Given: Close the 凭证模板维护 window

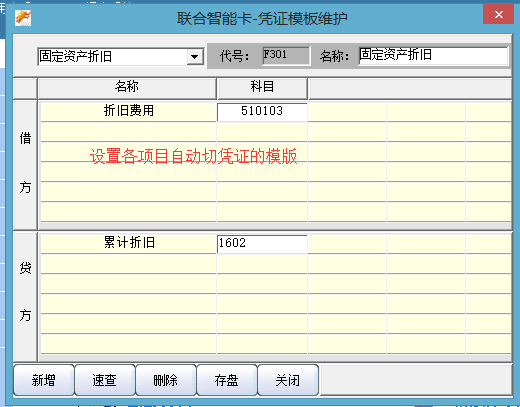Looking at the screenshot, I should tap(498, 14).
